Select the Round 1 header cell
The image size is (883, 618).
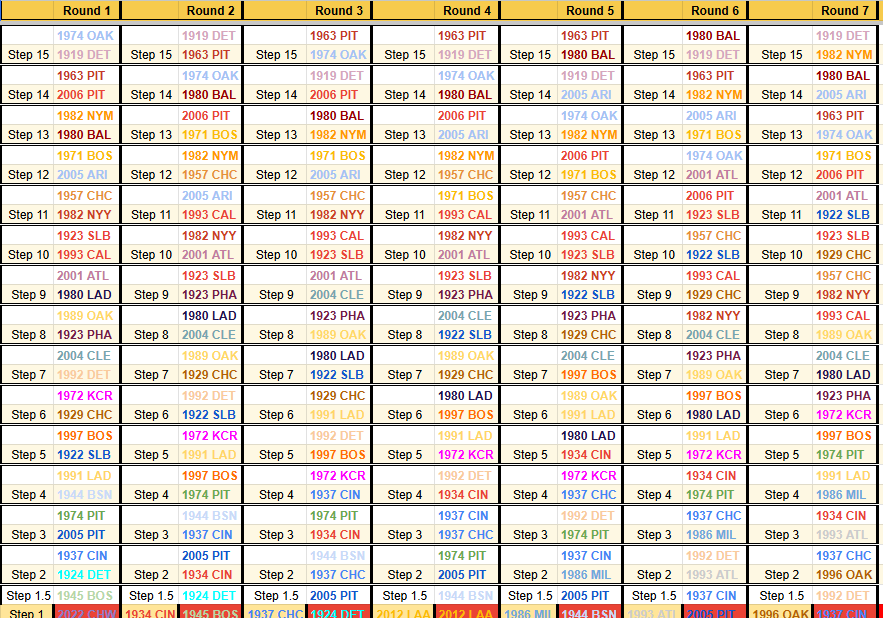87,10
